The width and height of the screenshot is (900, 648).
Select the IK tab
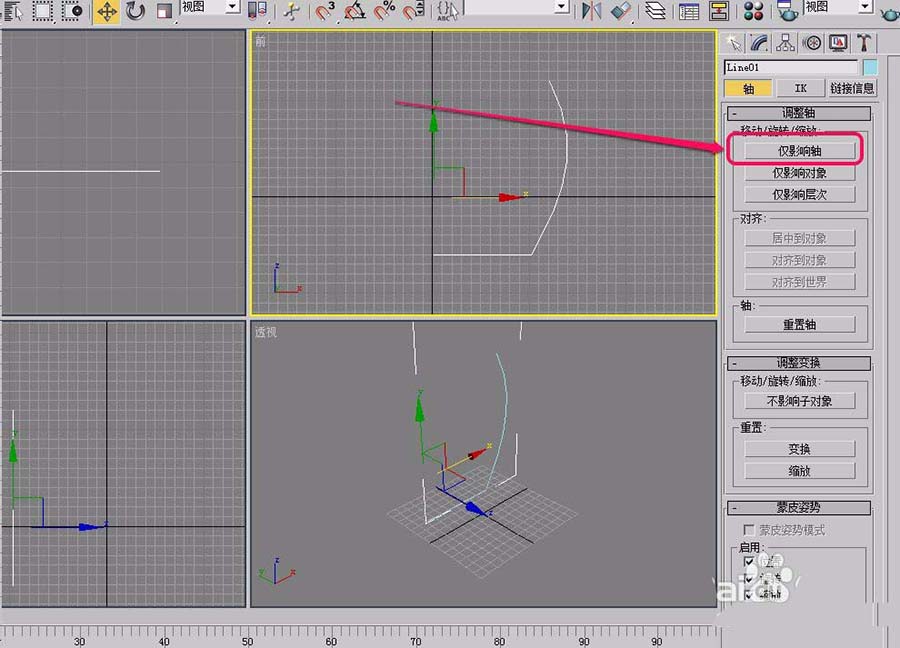pos(800,88)
